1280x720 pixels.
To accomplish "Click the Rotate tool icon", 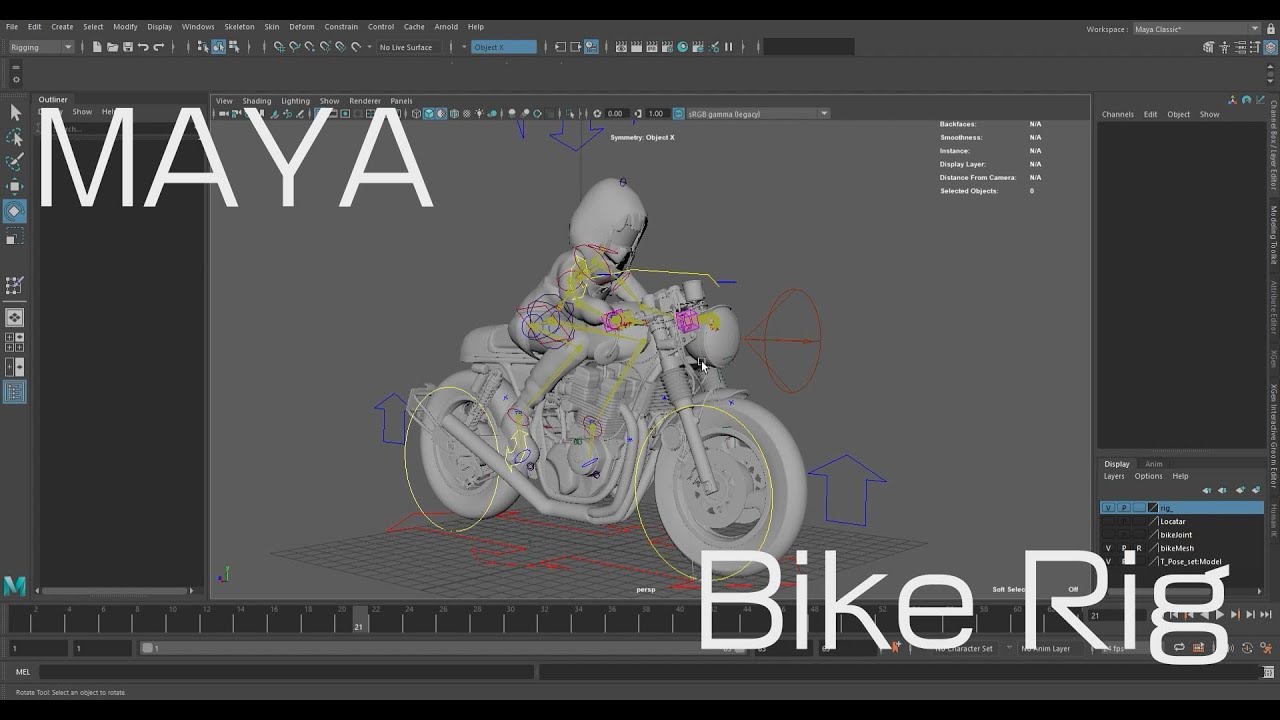I will (15, 211).
